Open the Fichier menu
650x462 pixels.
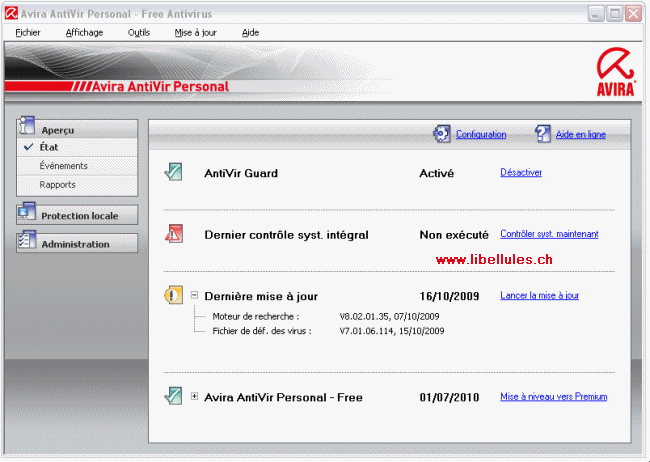coord(28,32)
